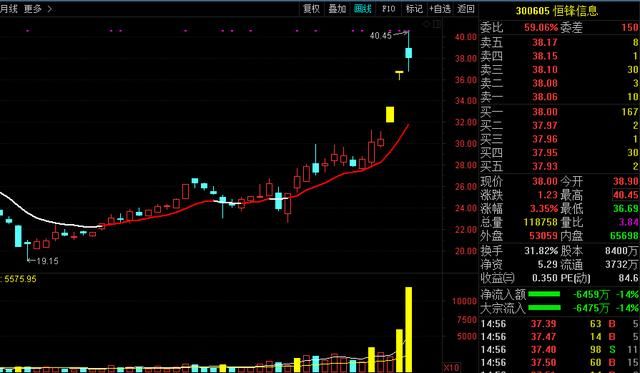
Task: Click the faint grid-layout icon above the chart
Action: (437, 24)
